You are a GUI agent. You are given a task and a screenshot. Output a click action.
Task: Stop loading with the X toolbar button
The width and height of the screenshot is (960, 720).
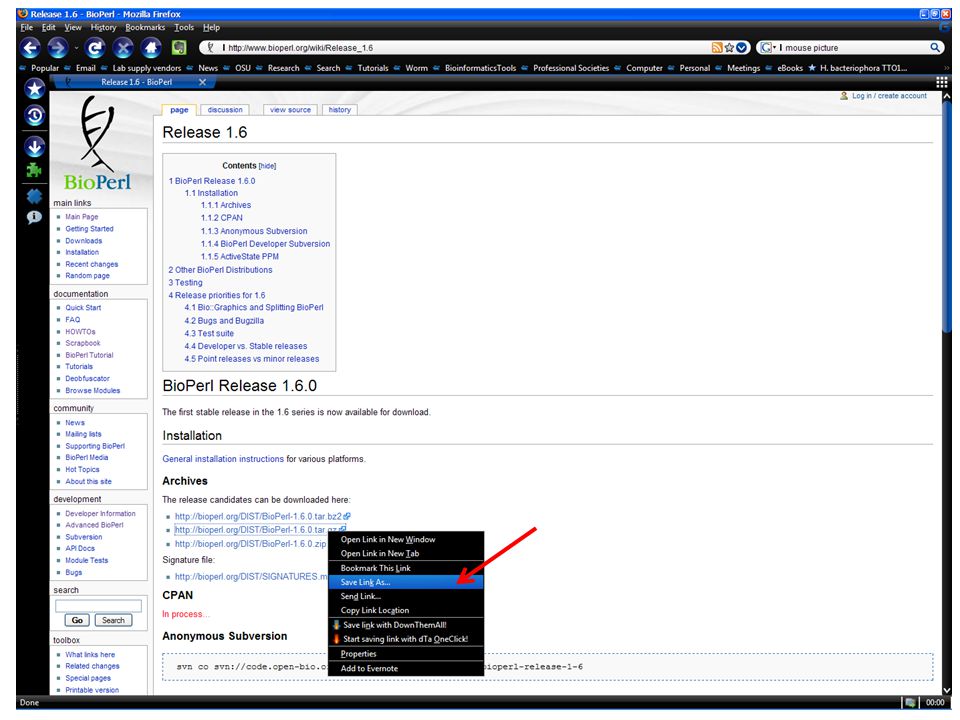pos(123,48)
